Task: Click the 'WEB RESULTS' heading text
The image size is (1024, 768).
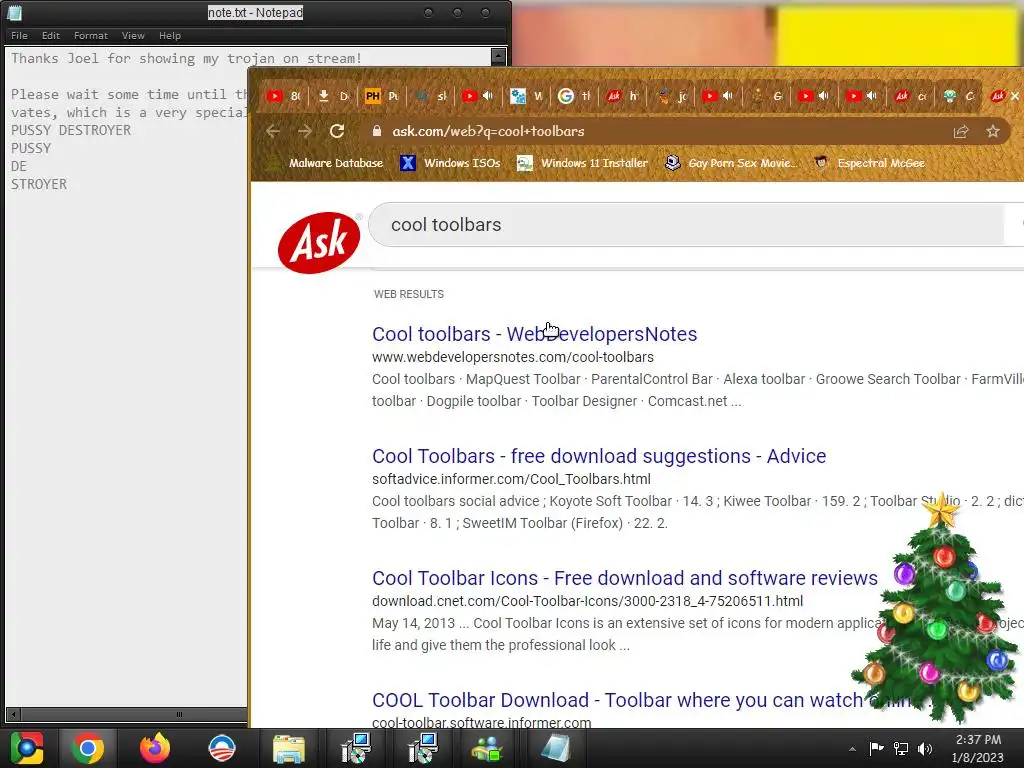Action: click(x=409, y=295)
